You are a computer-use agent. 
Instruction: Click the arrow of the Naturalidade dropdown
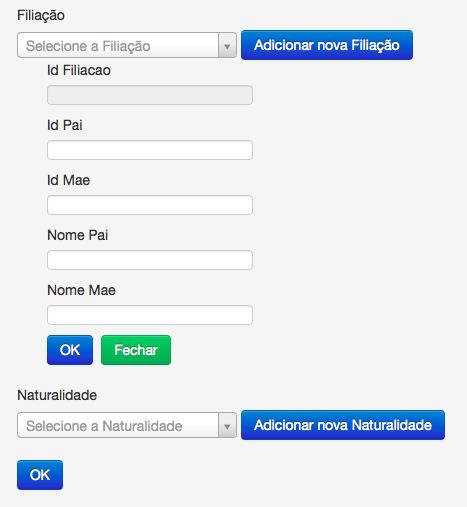(227, 425)
